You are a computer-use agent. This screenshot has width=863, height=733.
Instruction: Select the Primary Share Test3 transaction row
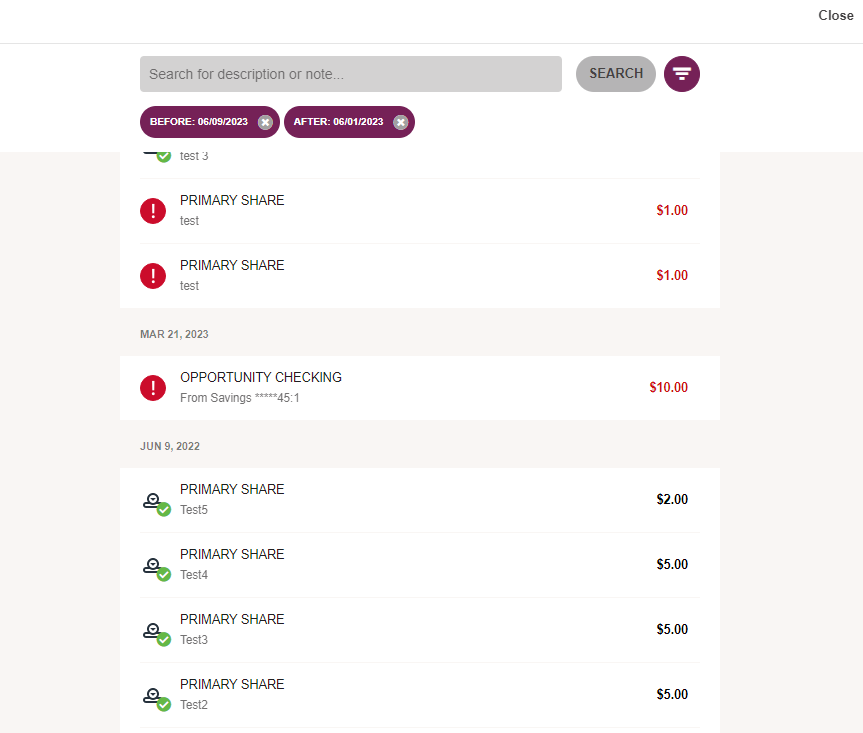[420, 630]
